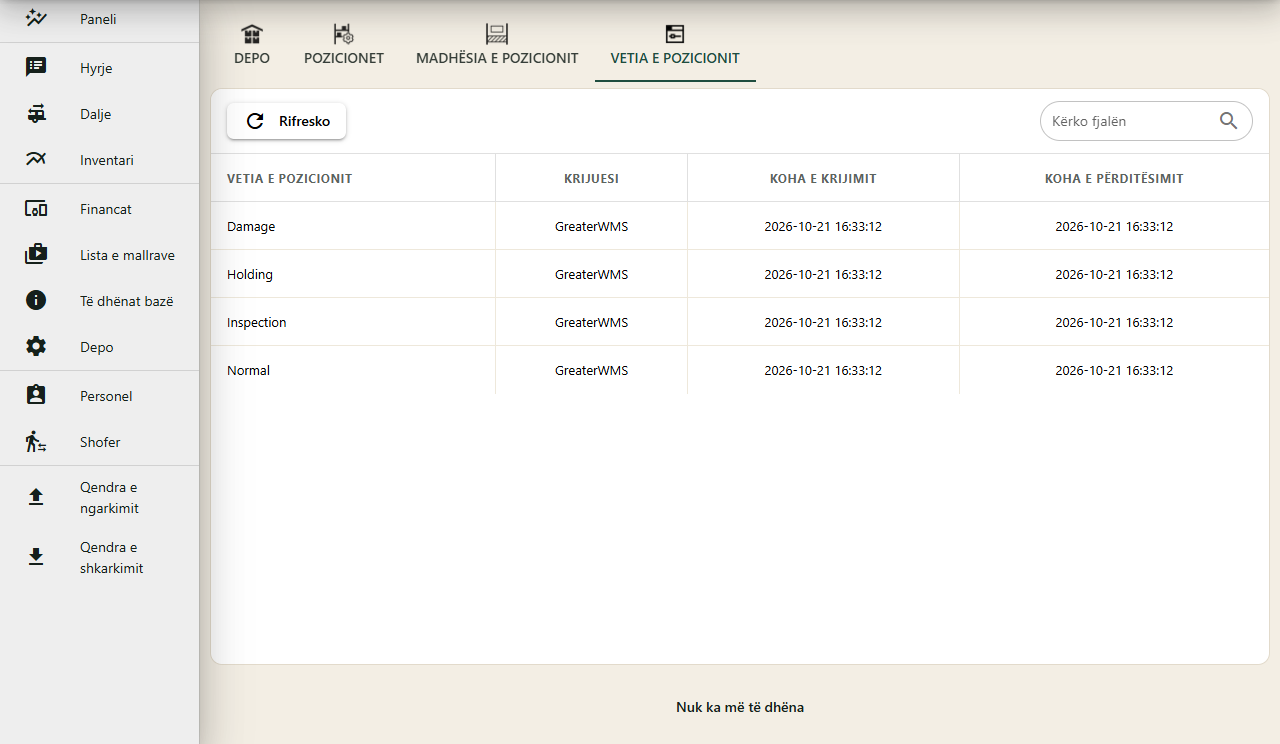
Task: Click the KRIJUESI column header
Action: coord(591,178)
